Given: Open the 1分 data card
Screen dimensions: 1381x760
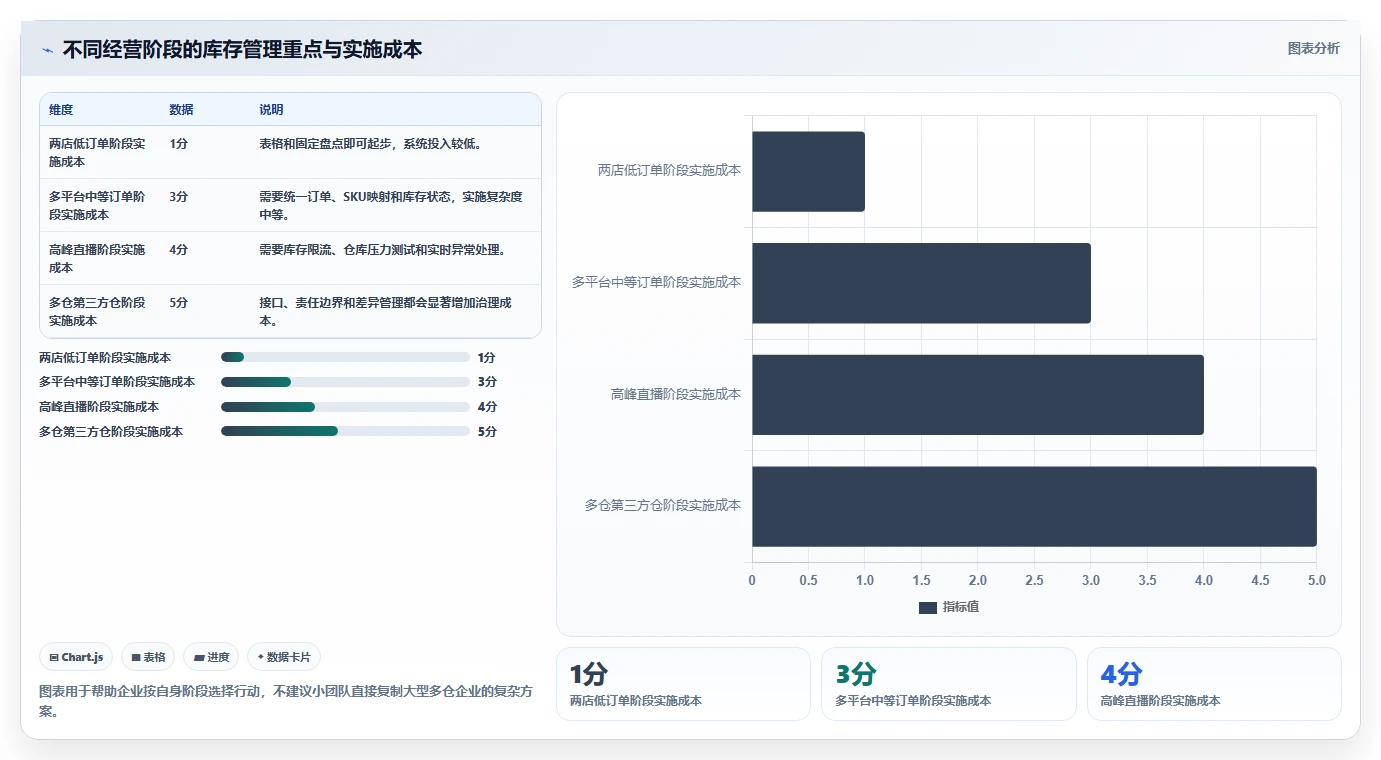Looking at the screenshot, I should (683, 684).
